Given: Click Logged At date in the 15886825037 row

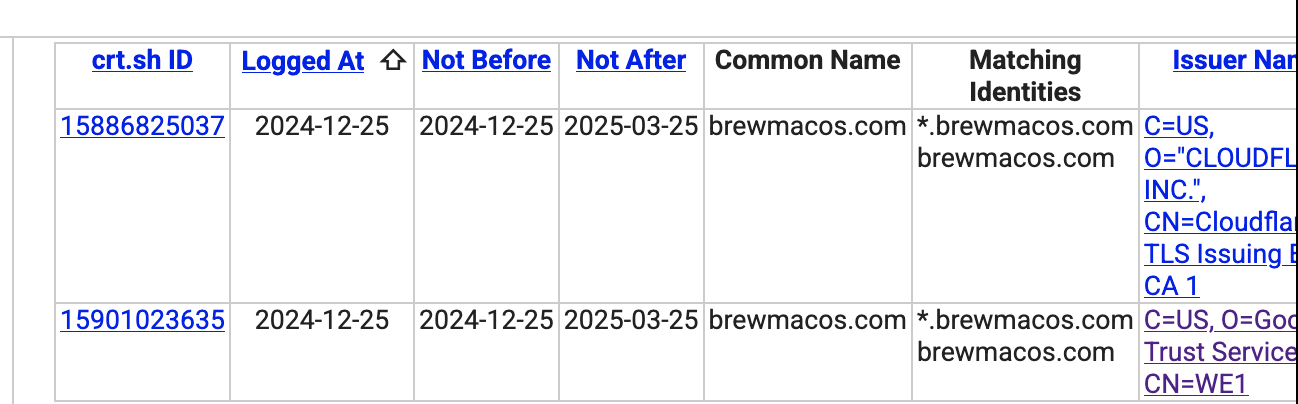Looking at the screenshot, I should 322,127.
